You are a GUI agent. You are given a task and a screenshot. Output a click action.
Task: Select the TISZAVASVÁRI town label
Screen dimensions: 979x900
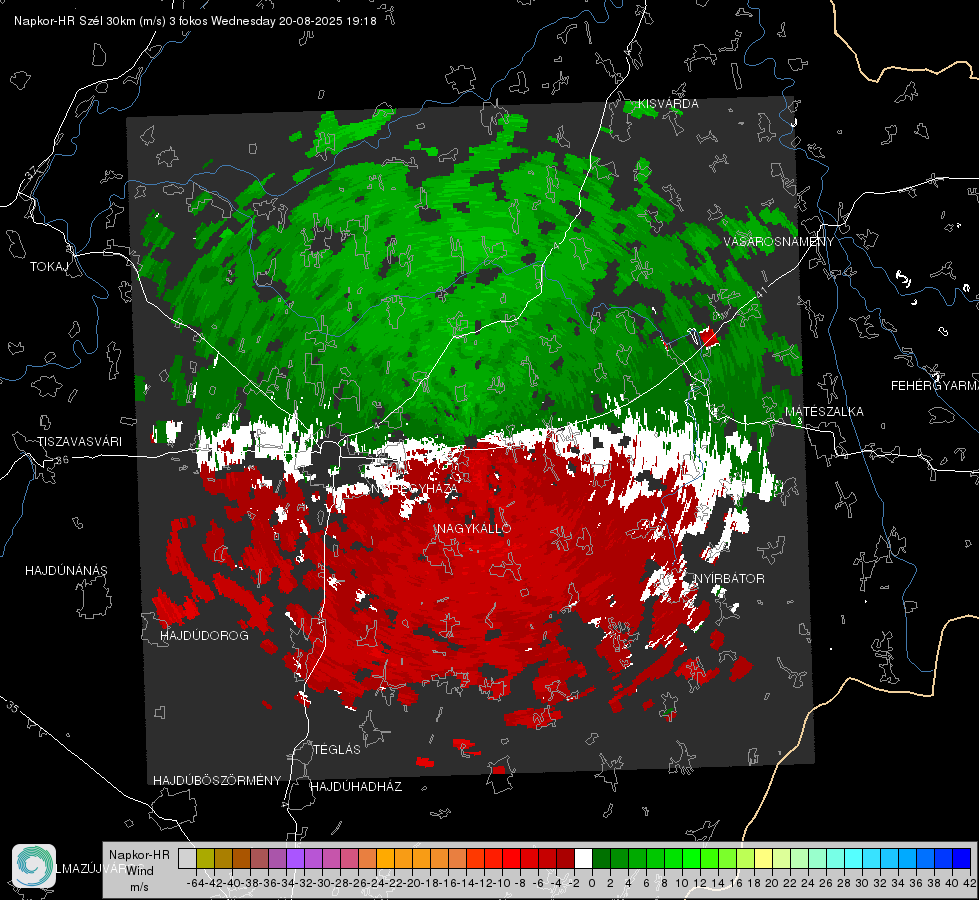pyautogui.click(x=79, y=442)
